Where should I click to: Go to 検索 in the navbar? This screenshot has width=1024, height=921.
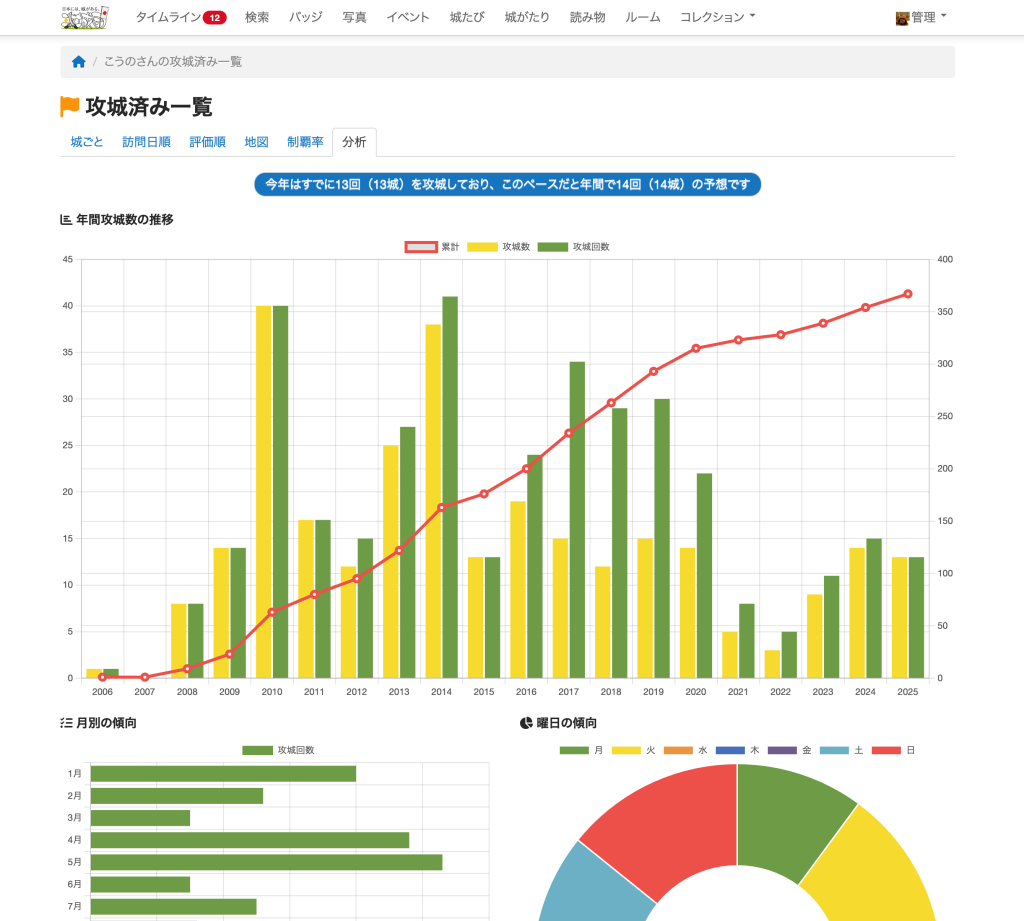257,18
